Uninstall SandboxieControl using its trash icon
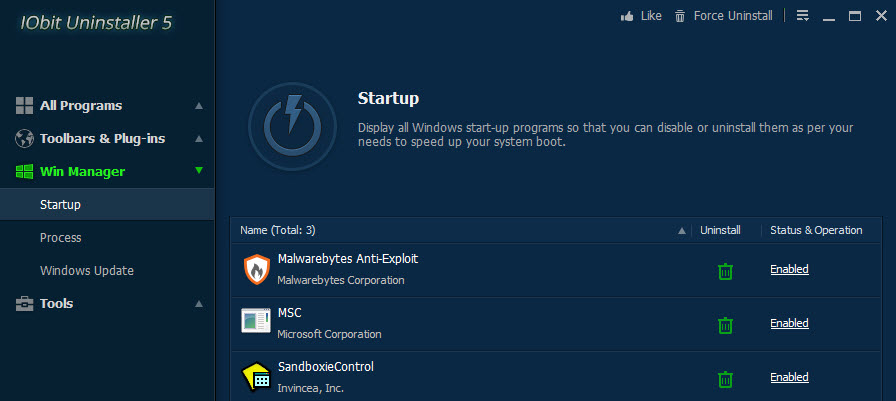The width and height of the screenshot is (896, 401). point(725,379)
